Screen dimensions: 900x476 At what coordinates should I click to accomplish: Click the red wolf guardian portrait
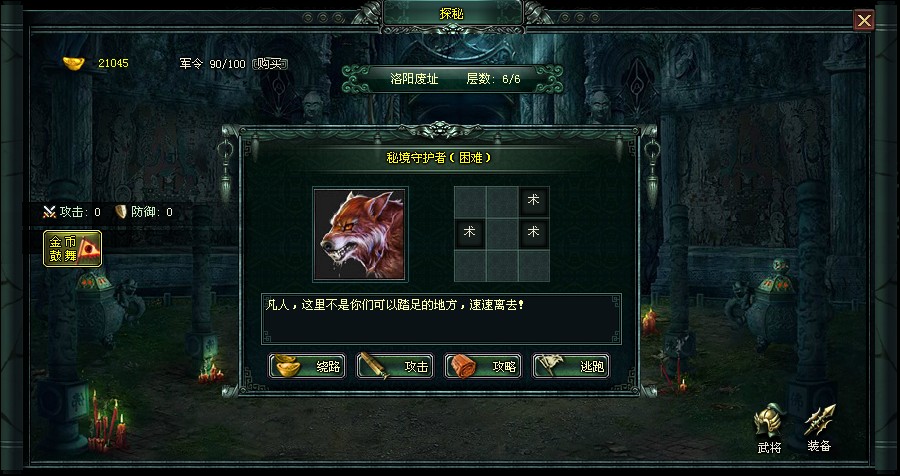pos(360,234)
